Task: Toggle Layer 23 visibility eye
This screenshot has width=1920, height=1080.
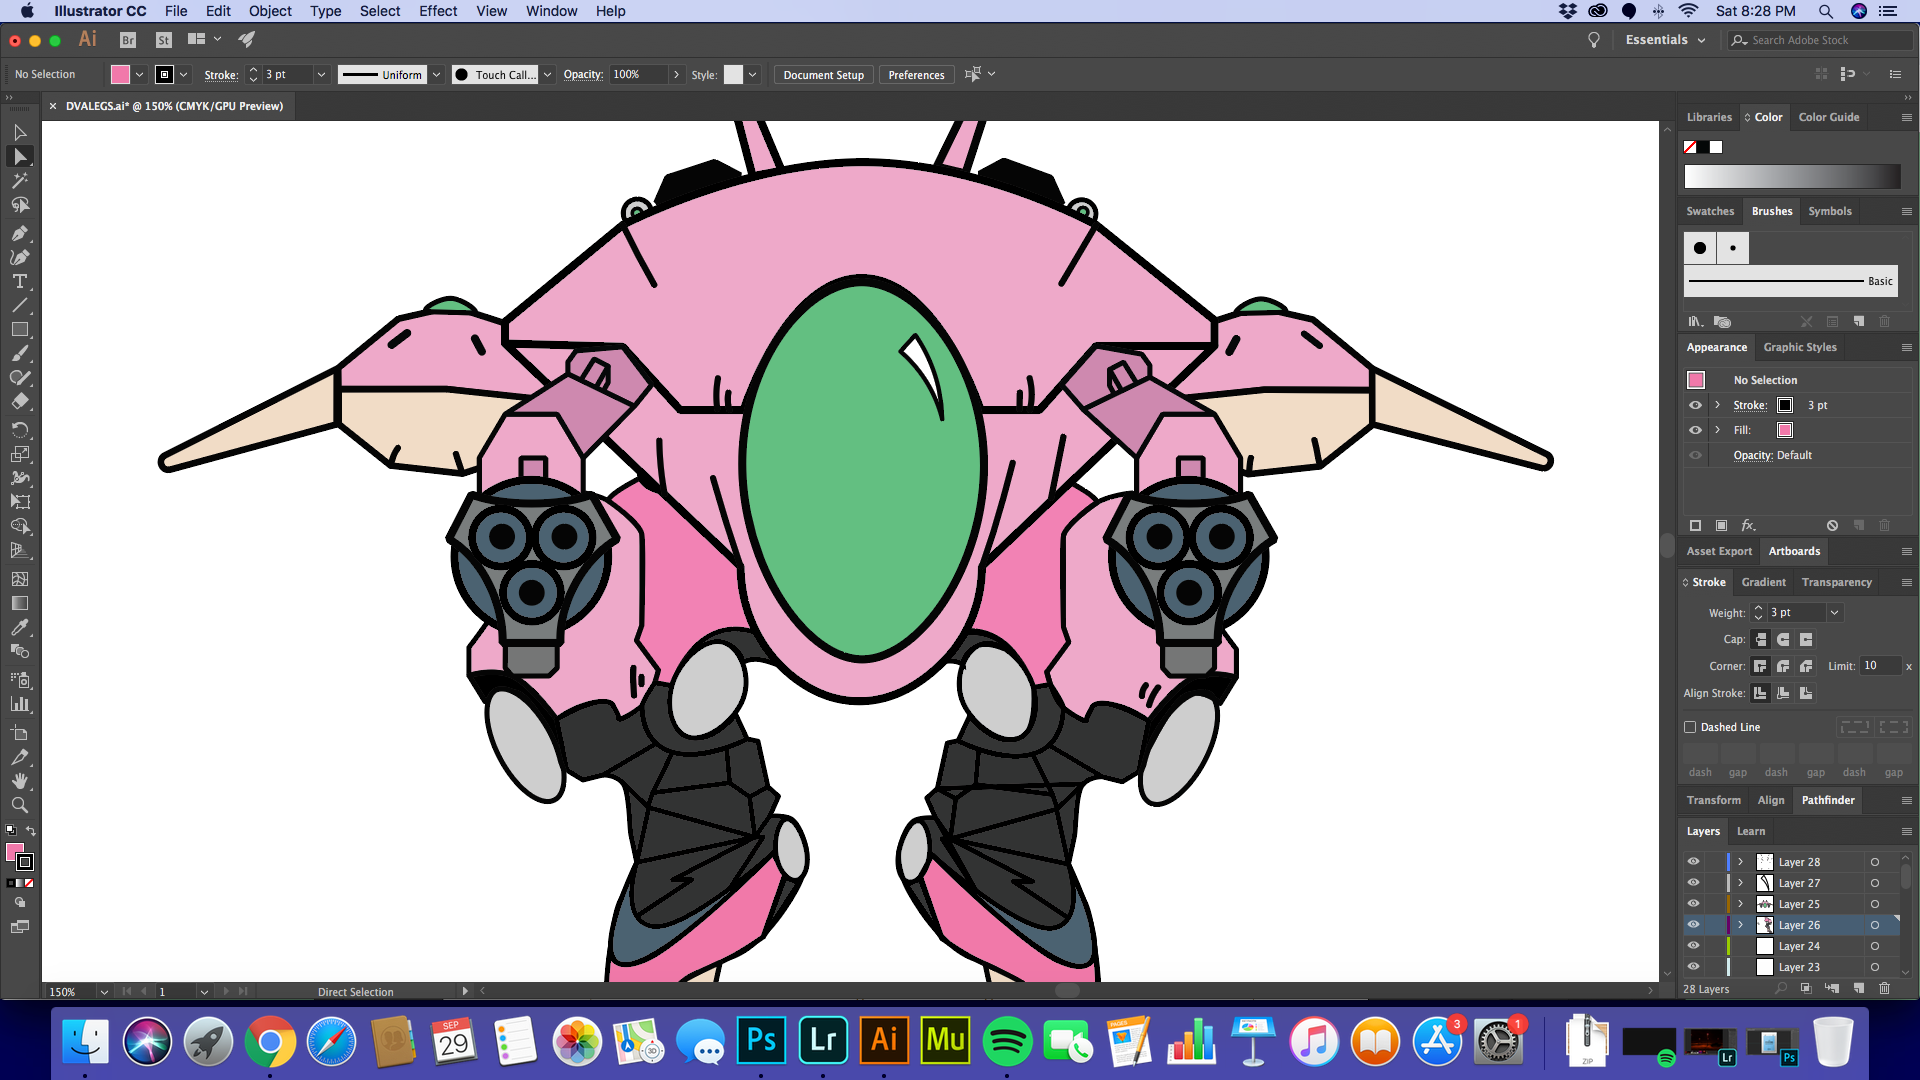Action: click(1693, 966)
